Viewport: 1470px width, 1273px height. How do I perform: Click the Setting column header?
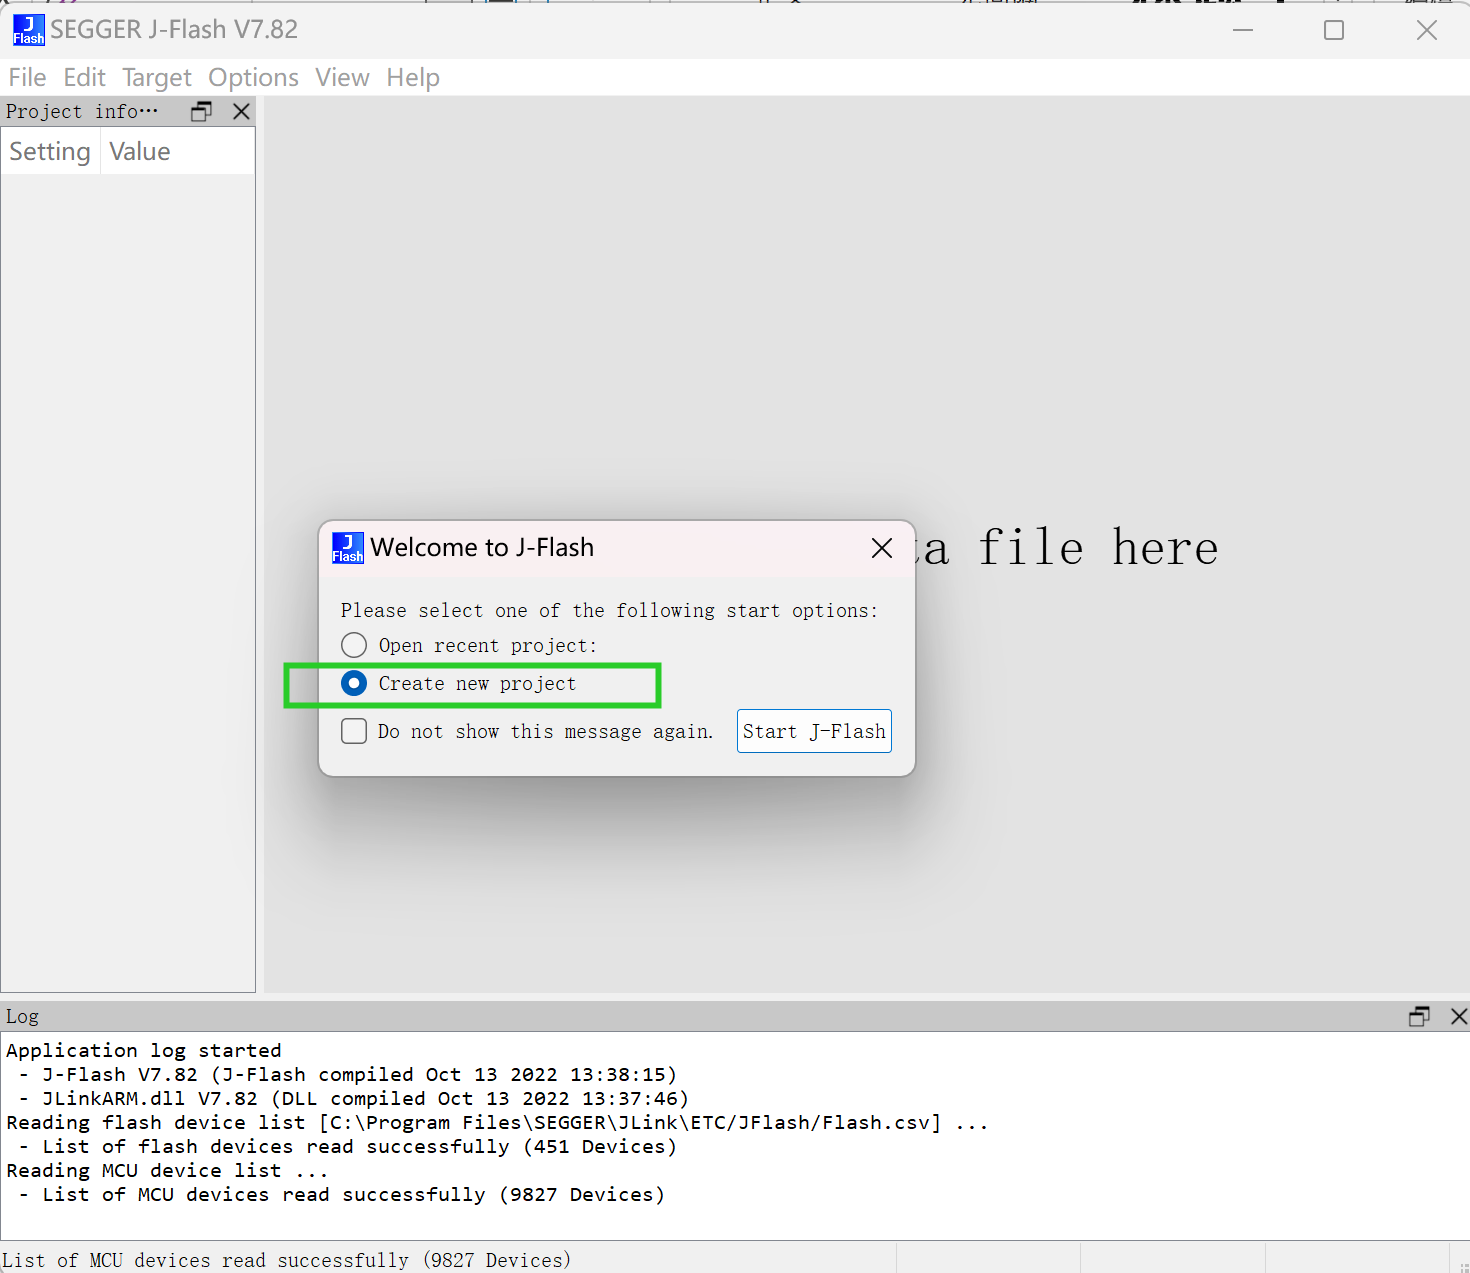click(50, 152)
